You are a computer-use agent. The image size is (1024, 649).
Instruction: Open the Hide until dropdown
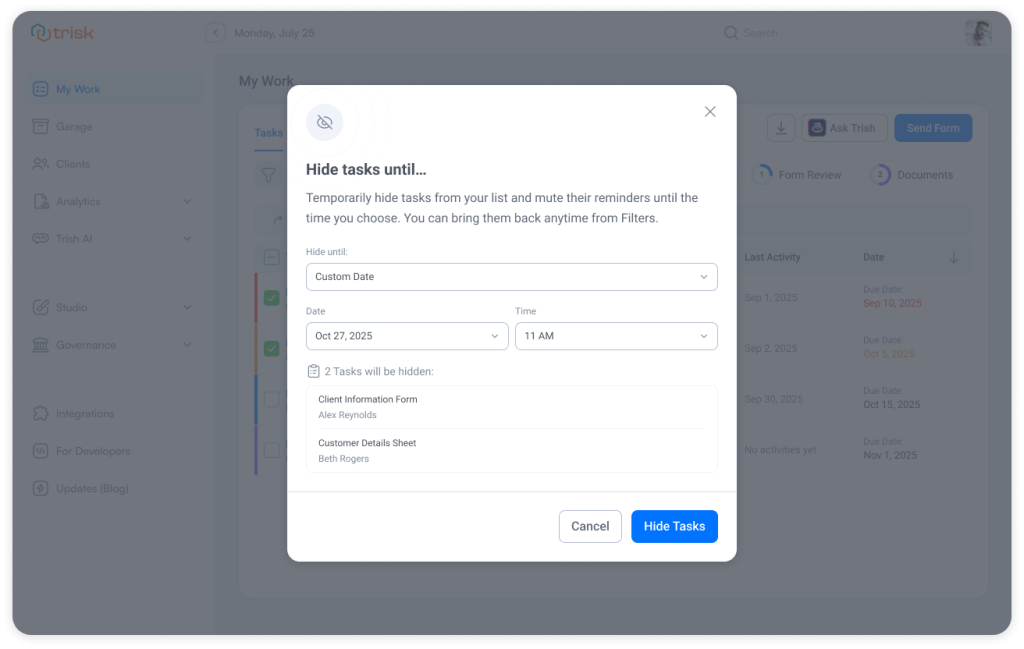(511, 276)
